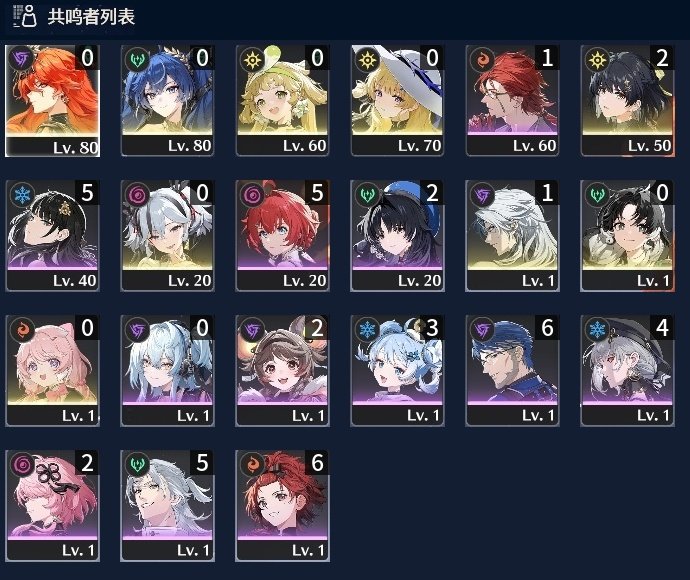Click the 共鸣者列表 title text

91,17
